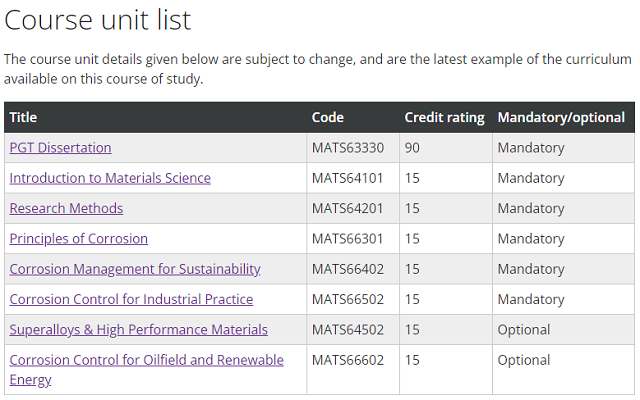Select the code MATS63330
Viewport: 640px width, 400px height.
pos(348,148)
